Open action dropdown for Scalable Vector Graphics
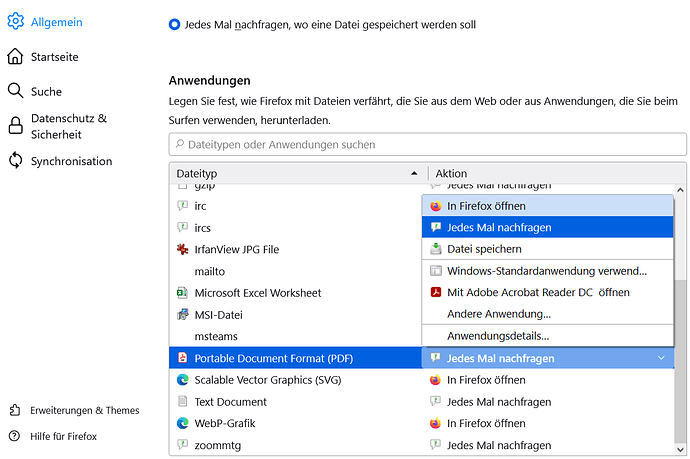690x459 pixels. [548, 380]
